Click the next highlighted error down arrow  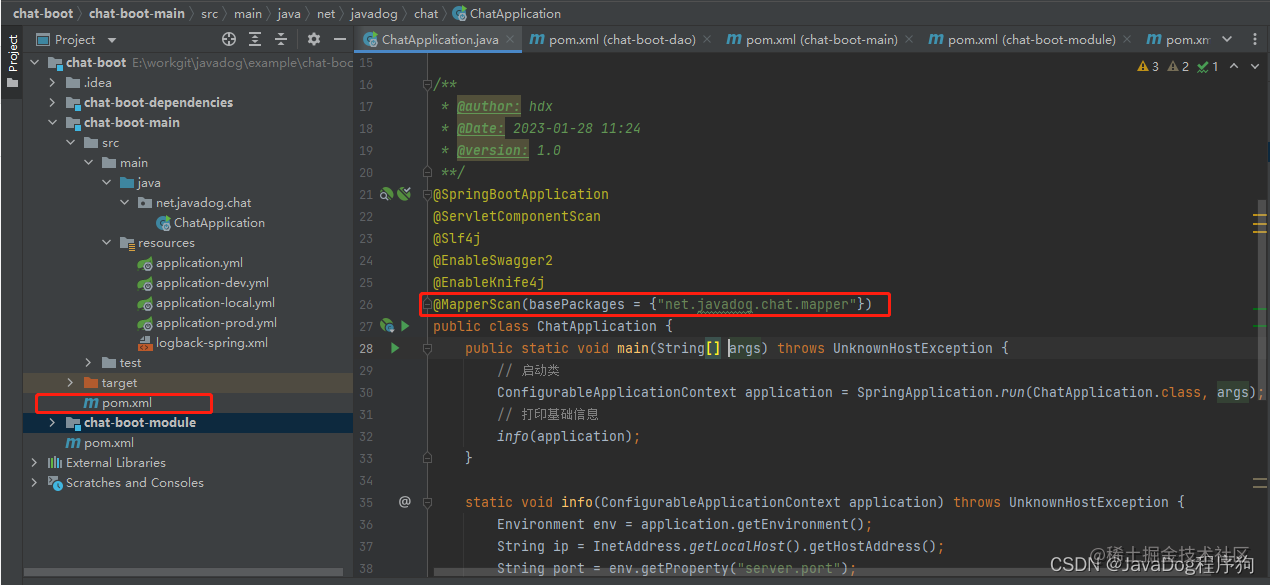(x=1254, y=66)
